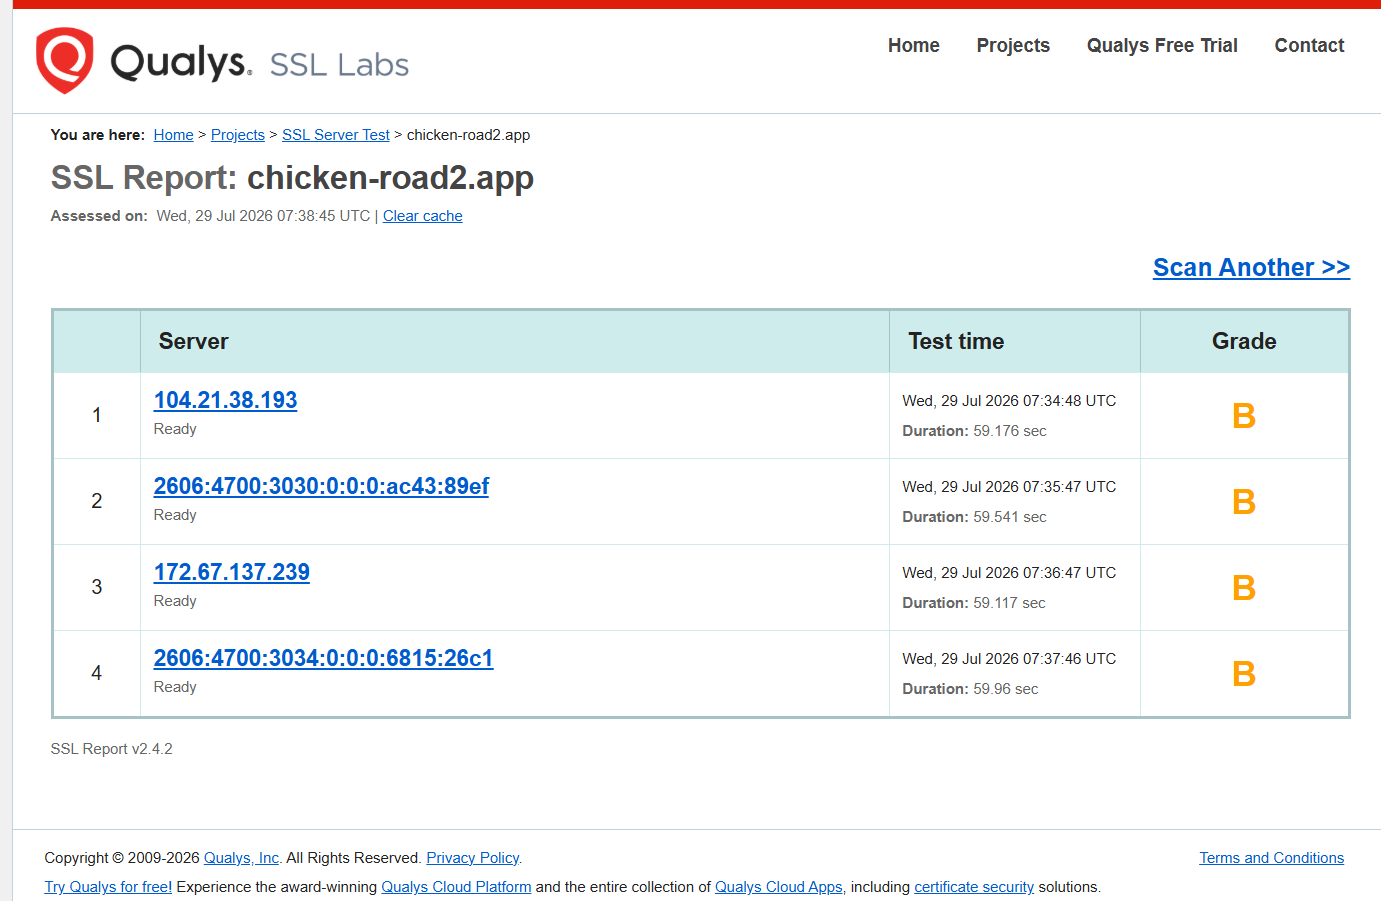Open server 2606:4700:3034:0:0:0:6815:26c1 report
The image size is (1381, 901).
tap(323, 658)
